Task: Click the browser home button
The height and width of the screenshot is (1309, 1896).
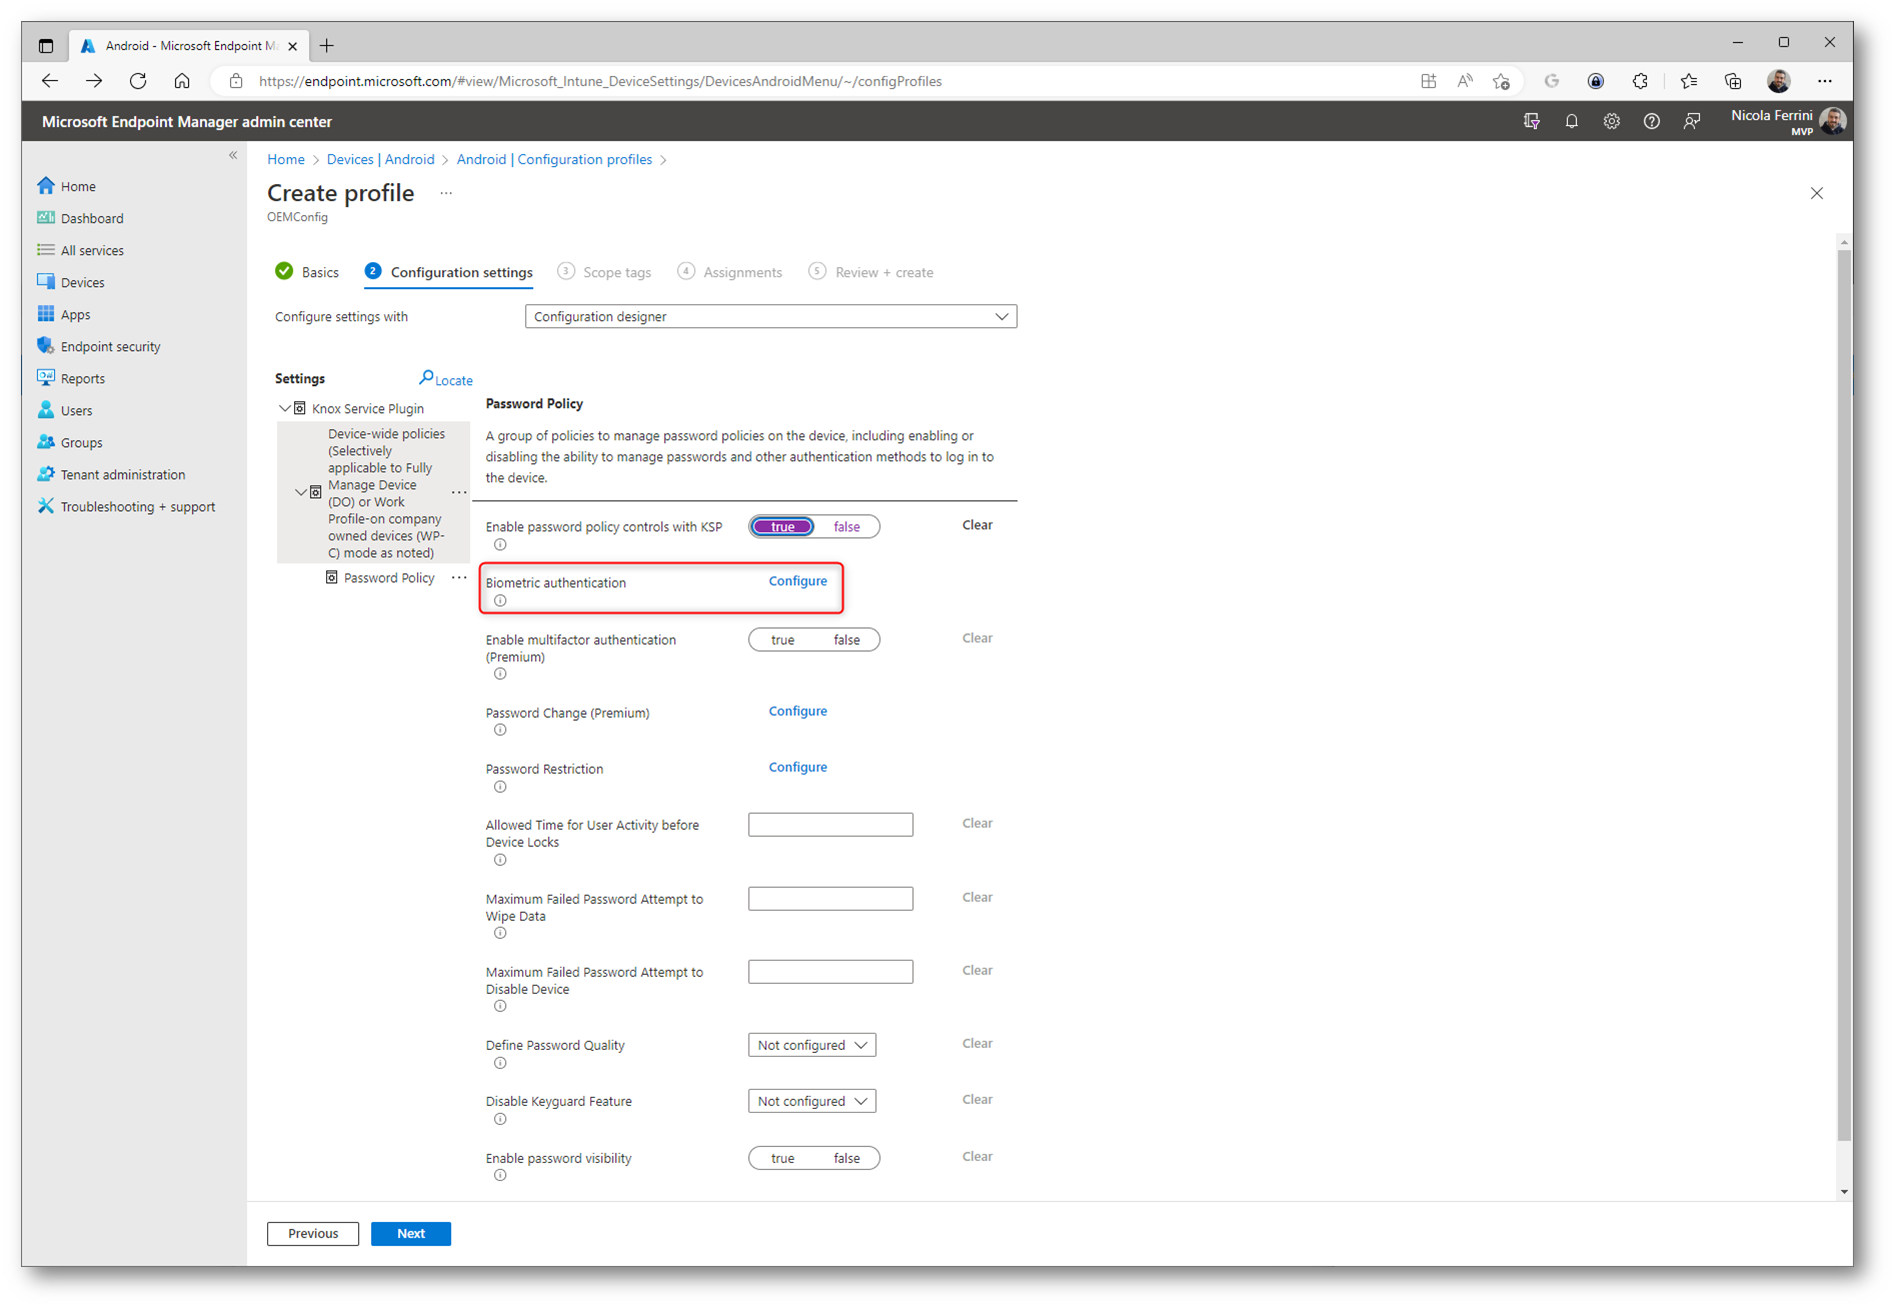Action: click(182, 81)
